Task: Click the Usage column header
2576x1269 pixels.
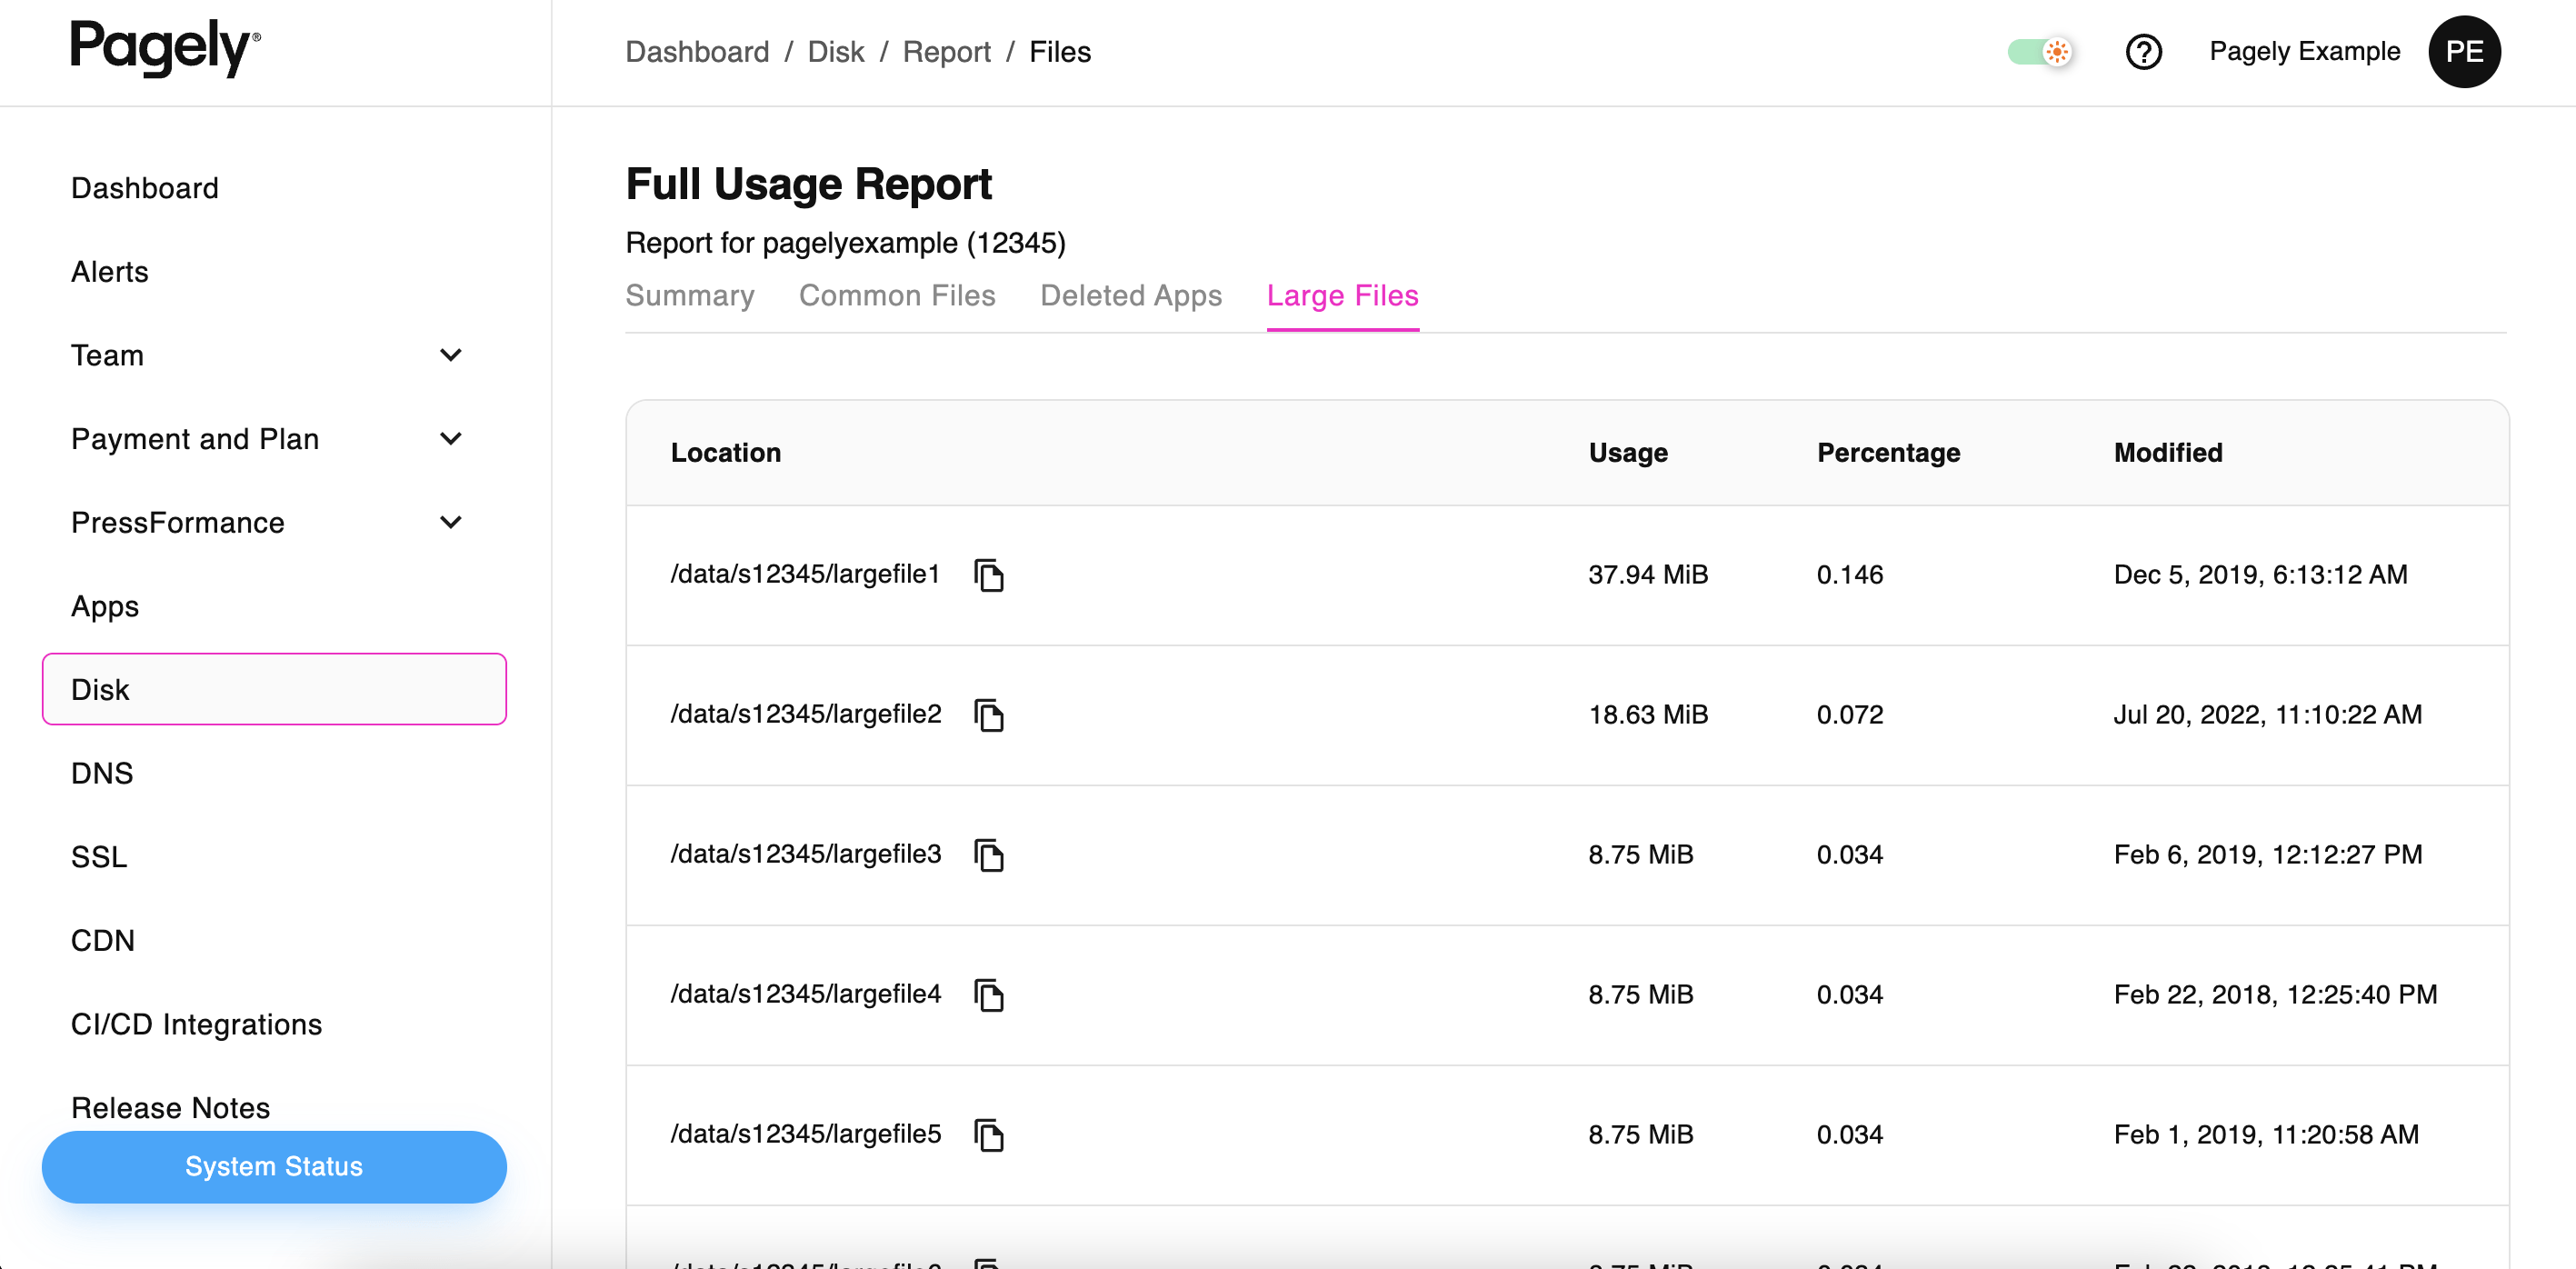Action: (1628, 453)
